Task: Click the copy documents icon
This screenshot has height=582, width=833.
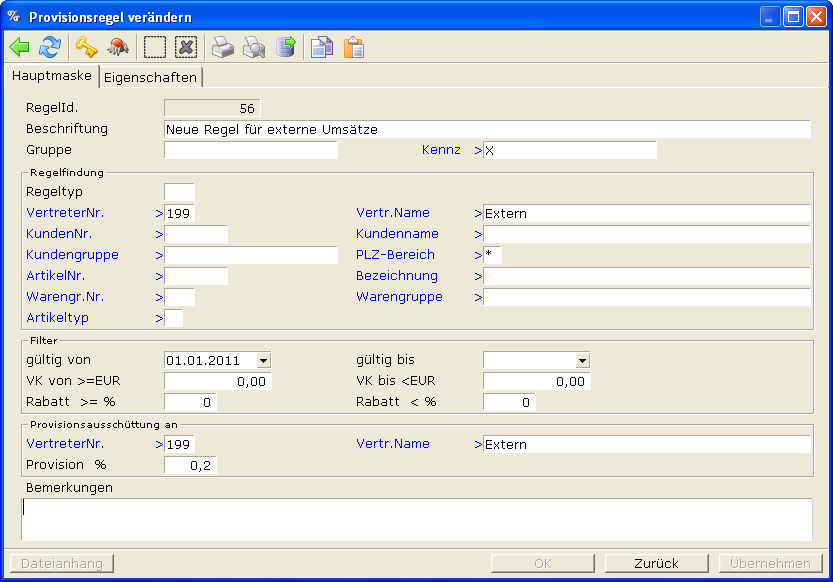Action: point(322,47)
